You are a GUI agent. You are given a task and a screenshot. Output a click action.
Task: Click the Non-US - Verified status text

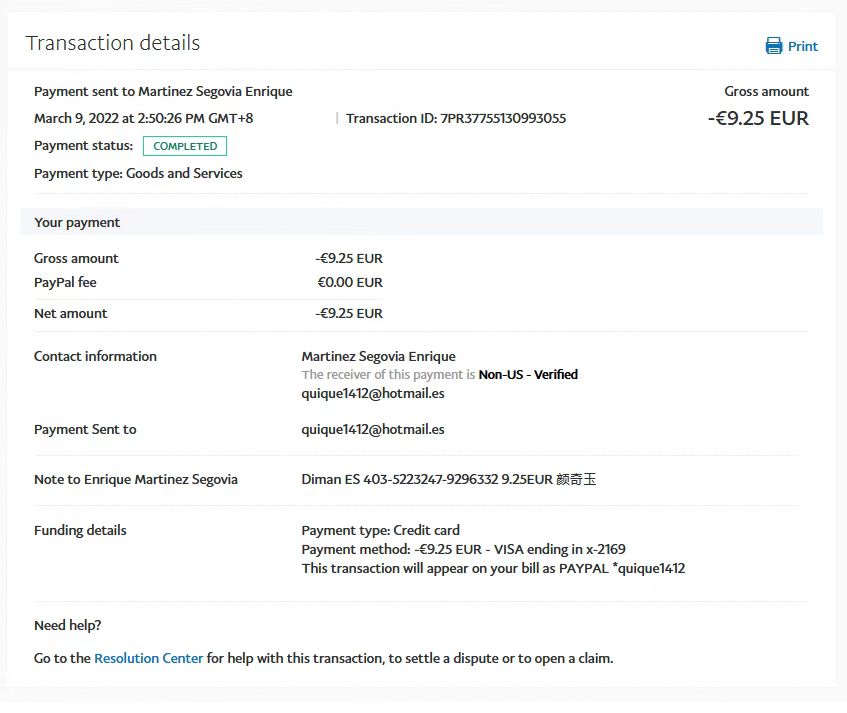coord(528,374)
